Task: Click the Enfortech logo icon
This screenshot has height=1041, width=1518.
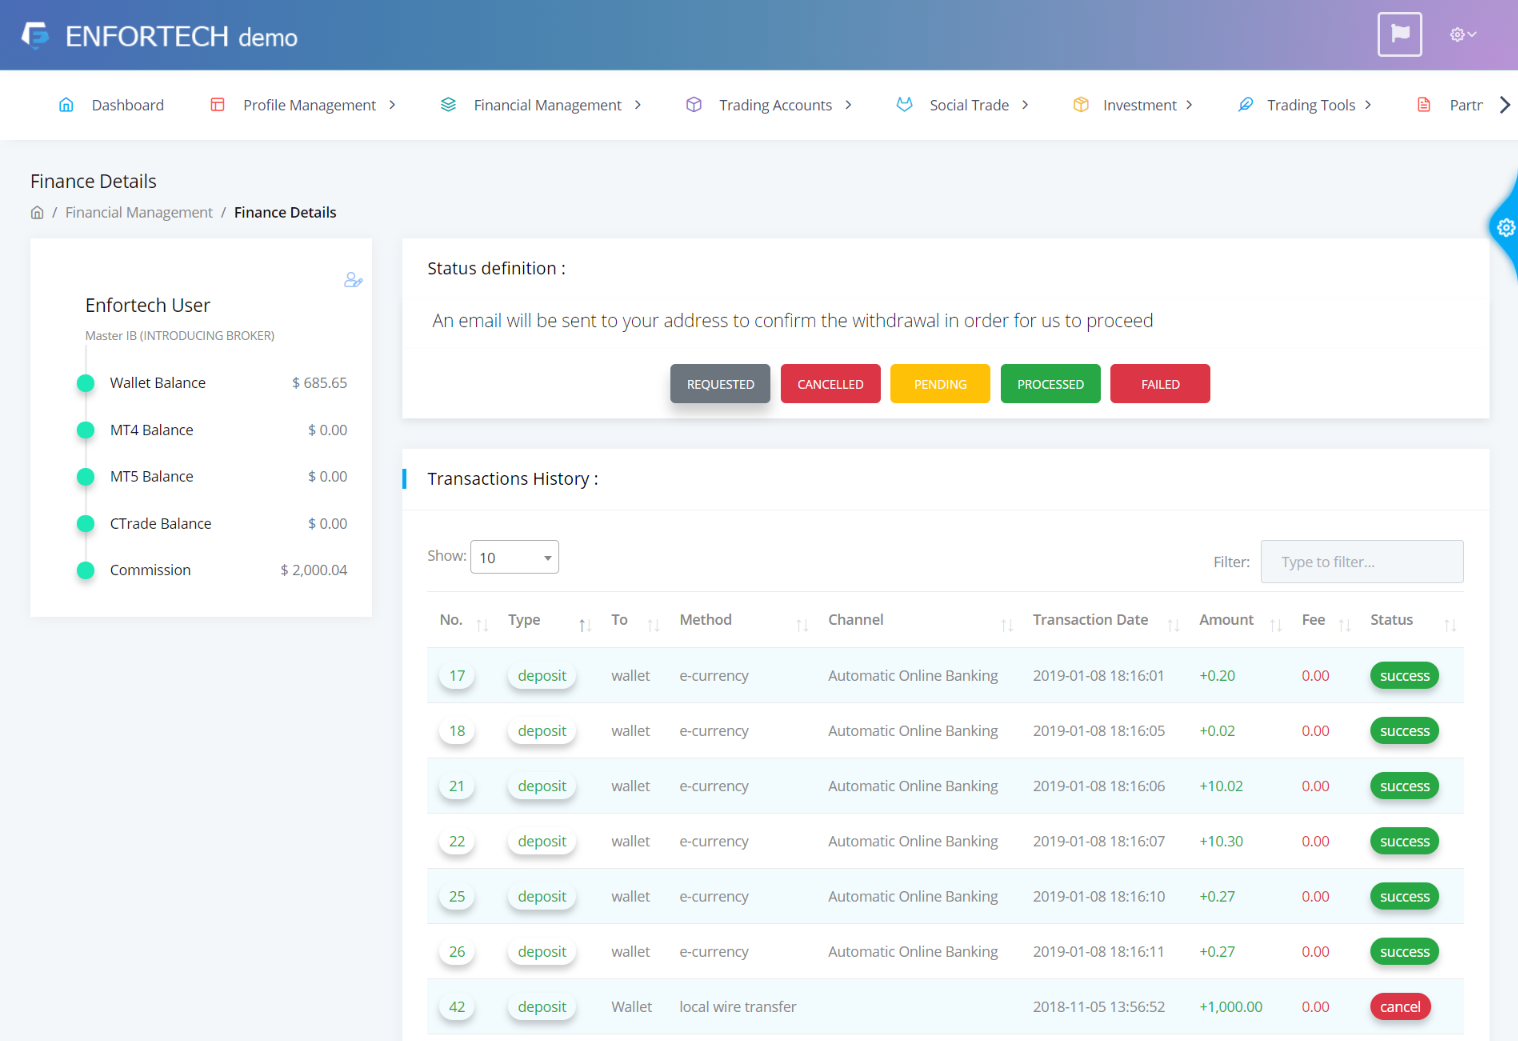Action: [36, 36]
